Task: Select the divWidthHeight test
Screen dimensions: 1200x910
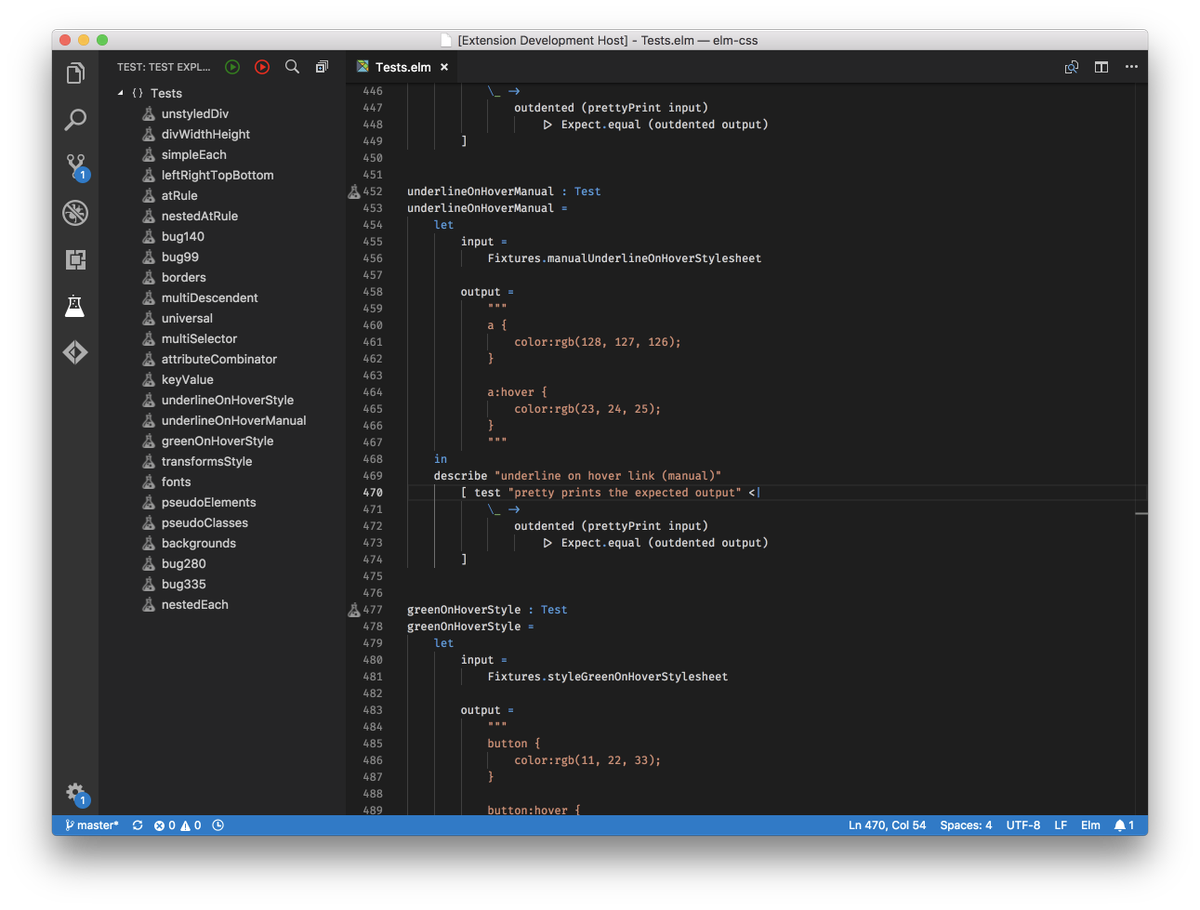Action: 205,134
